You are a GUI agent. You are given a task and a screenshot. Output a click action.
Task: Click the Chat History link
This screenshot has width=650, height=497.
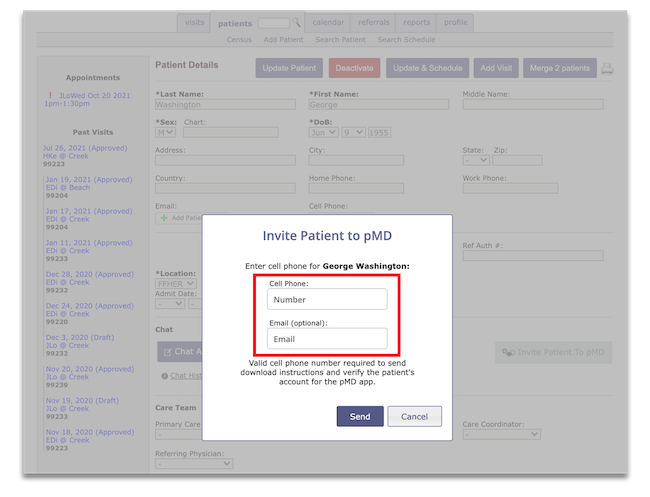coord(186,376)
